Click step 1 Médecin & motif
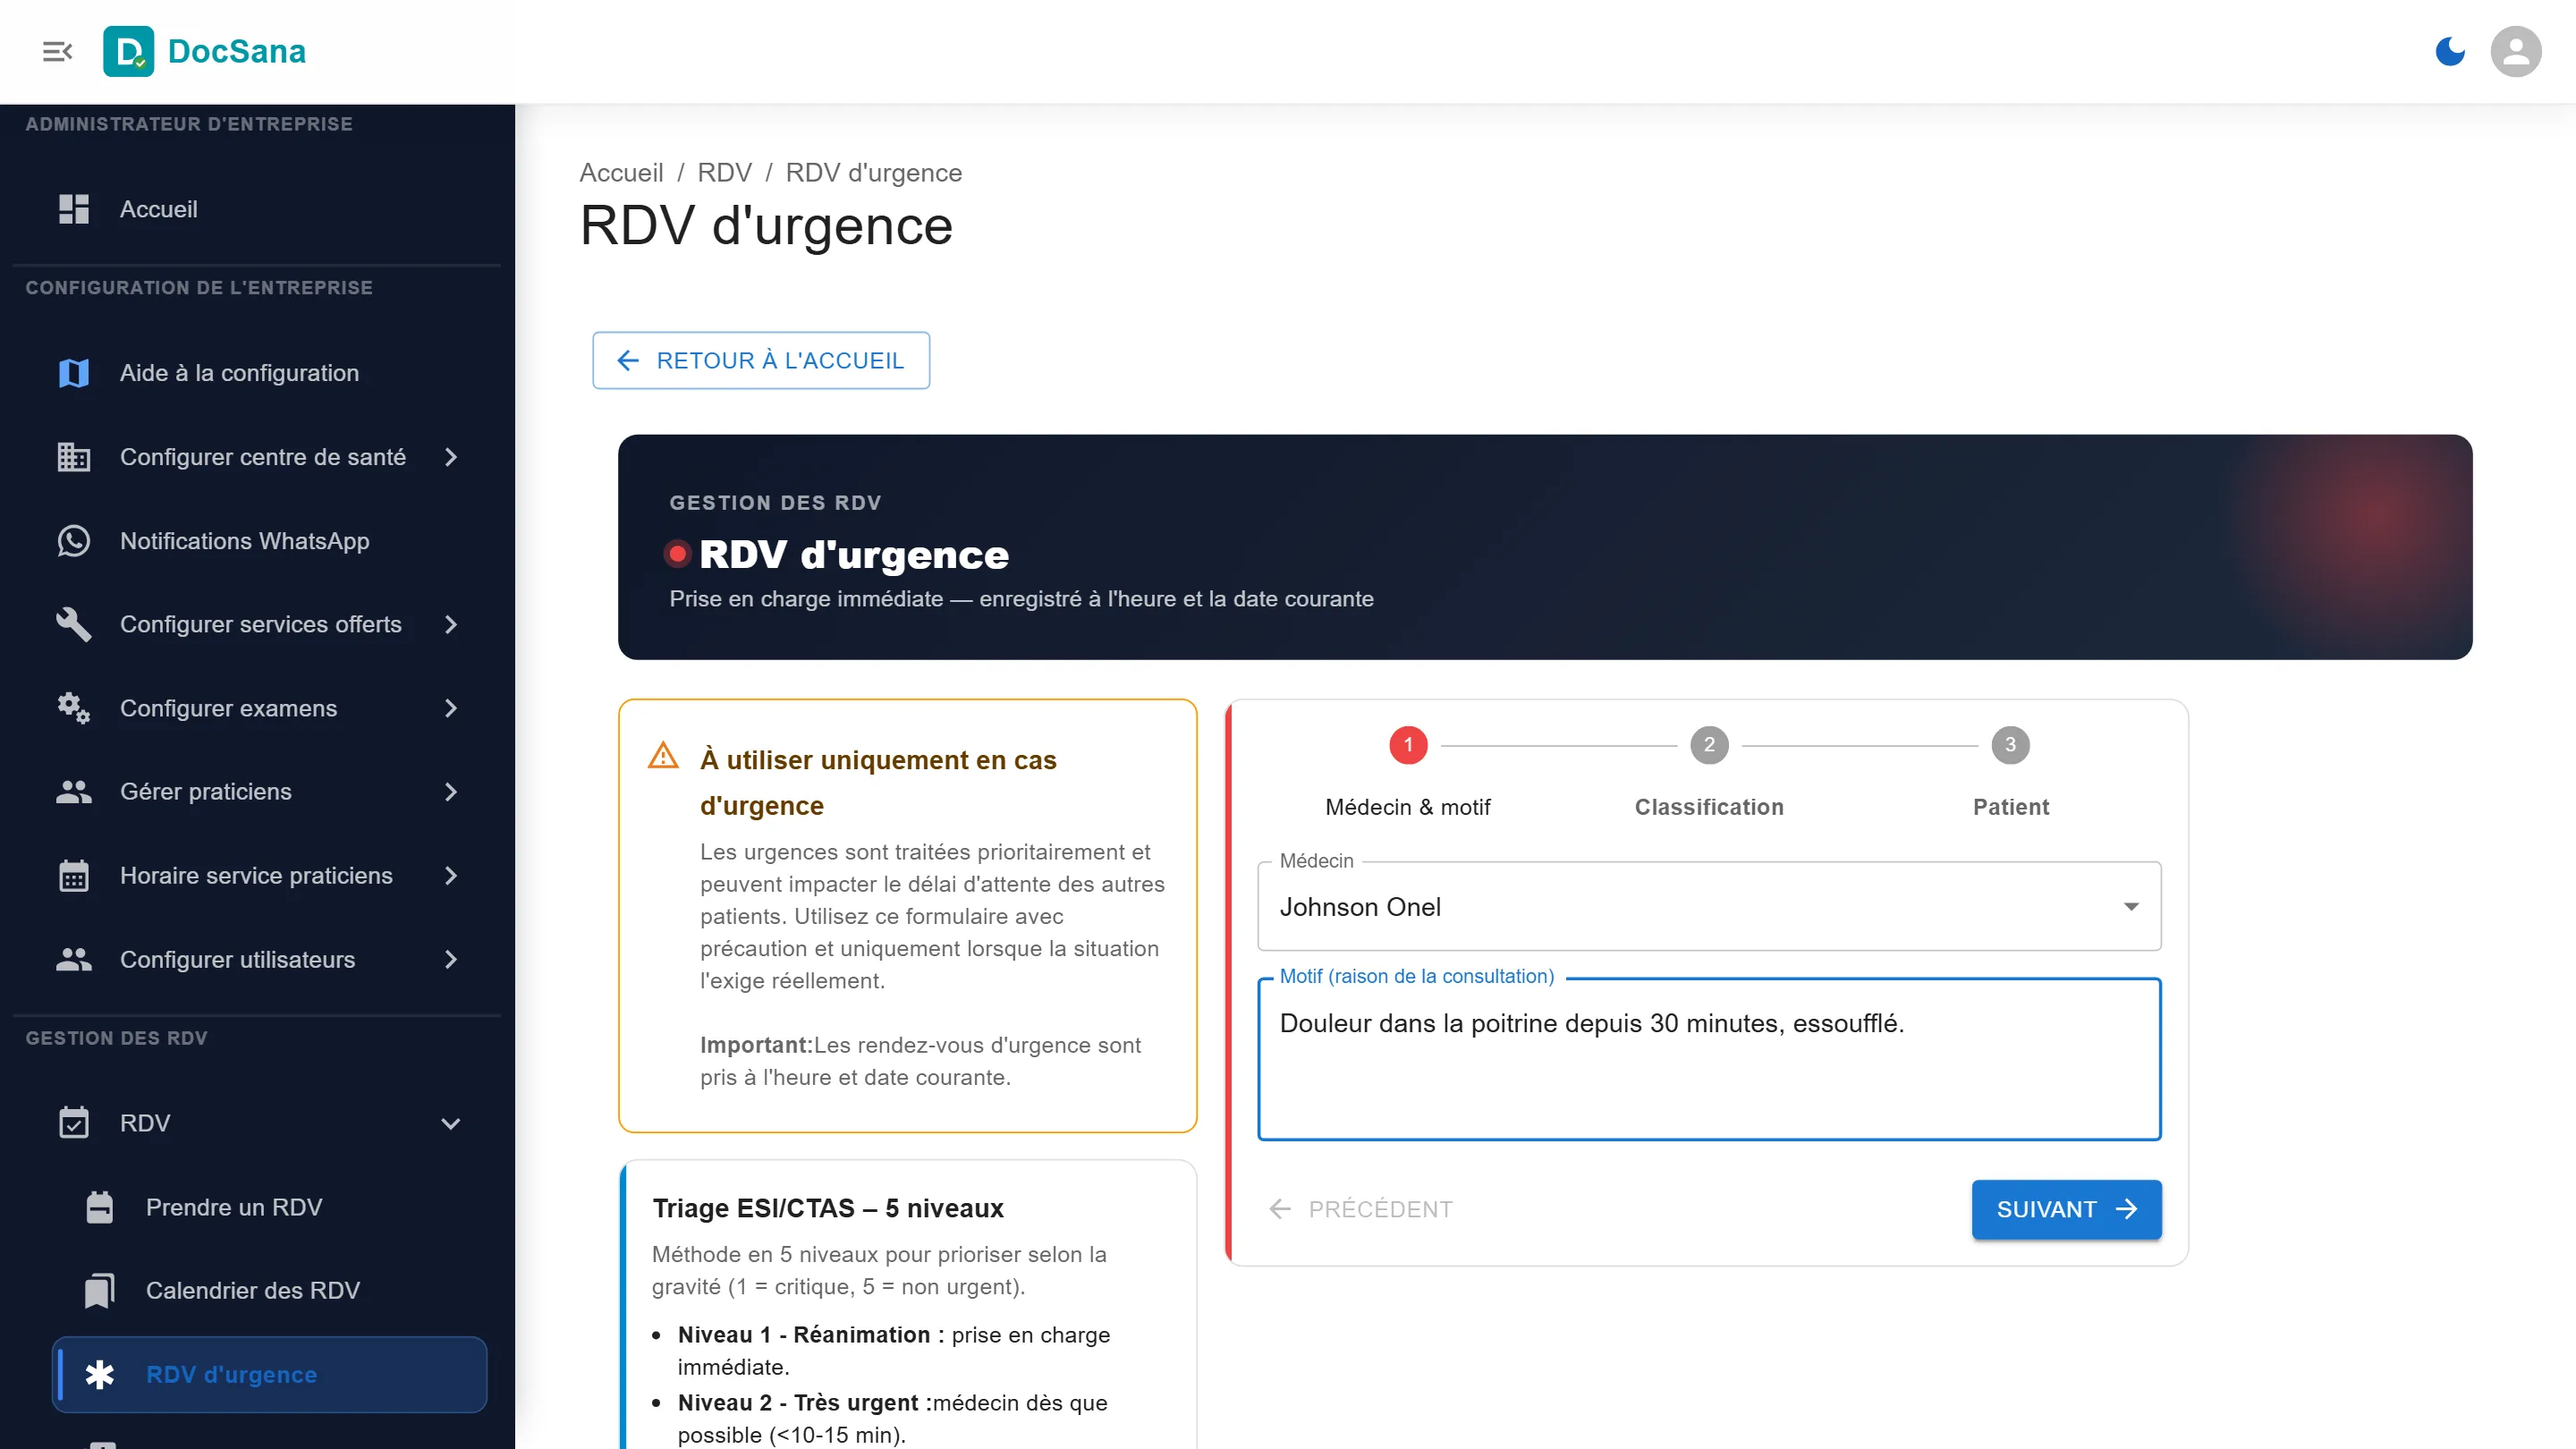Viewport: 2576px width, 1449px height. click(1407, 773)
